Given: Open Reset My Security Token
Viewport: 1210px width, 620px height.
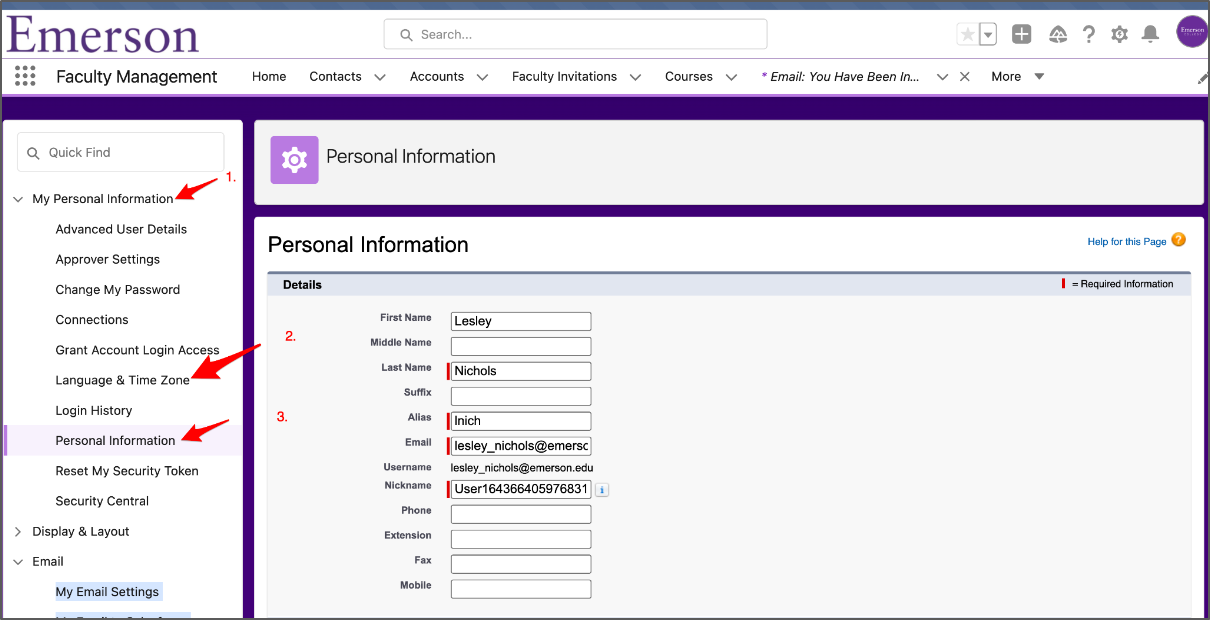Looking at the screenshot, I should (x=127, y=471).
